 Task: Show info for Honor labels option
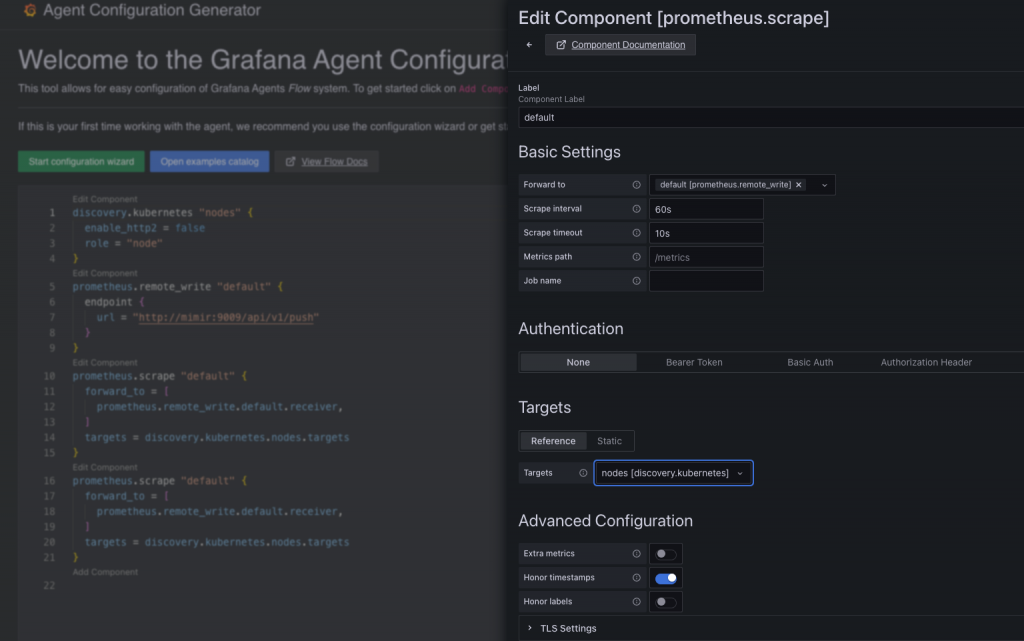pyautogui.click(x=636, y=602)
